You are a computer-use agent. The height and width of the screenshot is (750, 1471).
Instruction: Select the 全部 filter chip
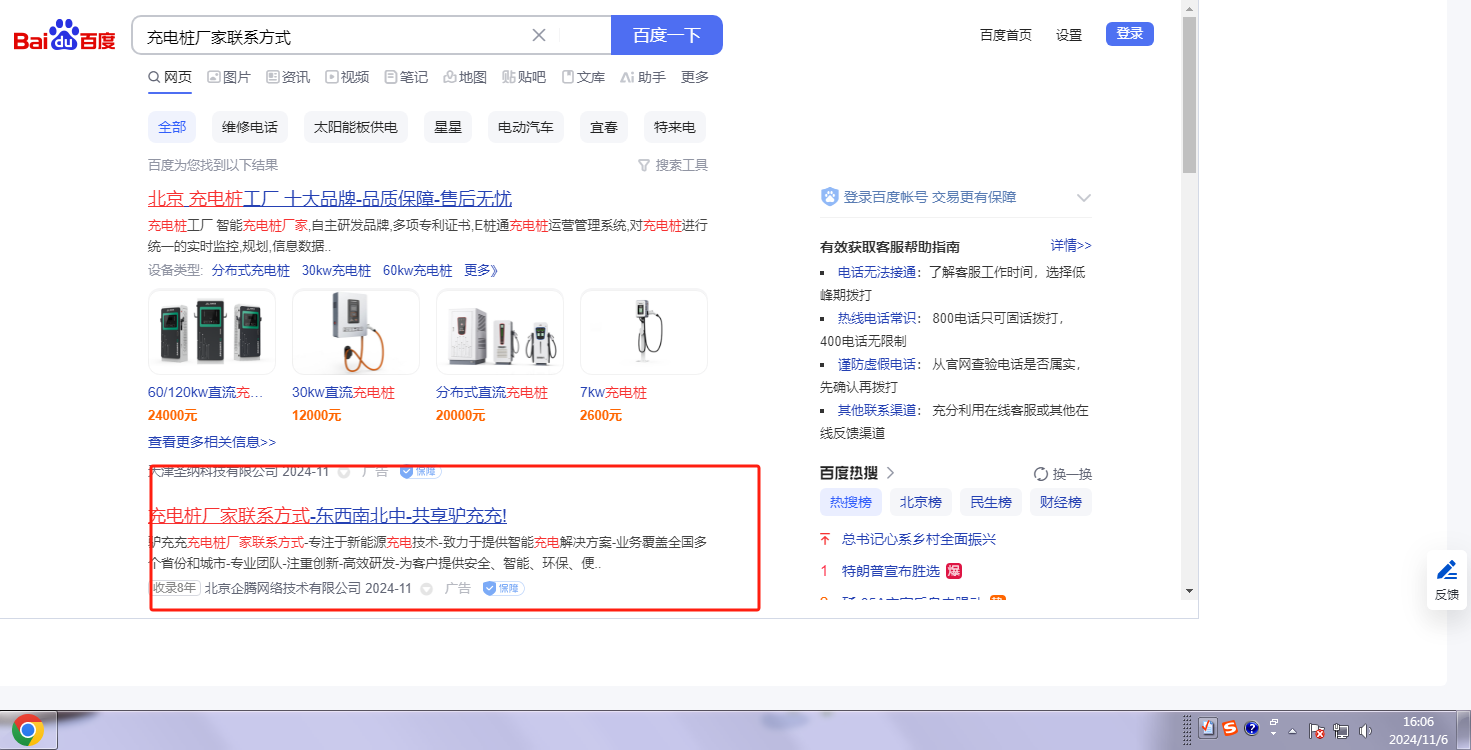[172, 127]
